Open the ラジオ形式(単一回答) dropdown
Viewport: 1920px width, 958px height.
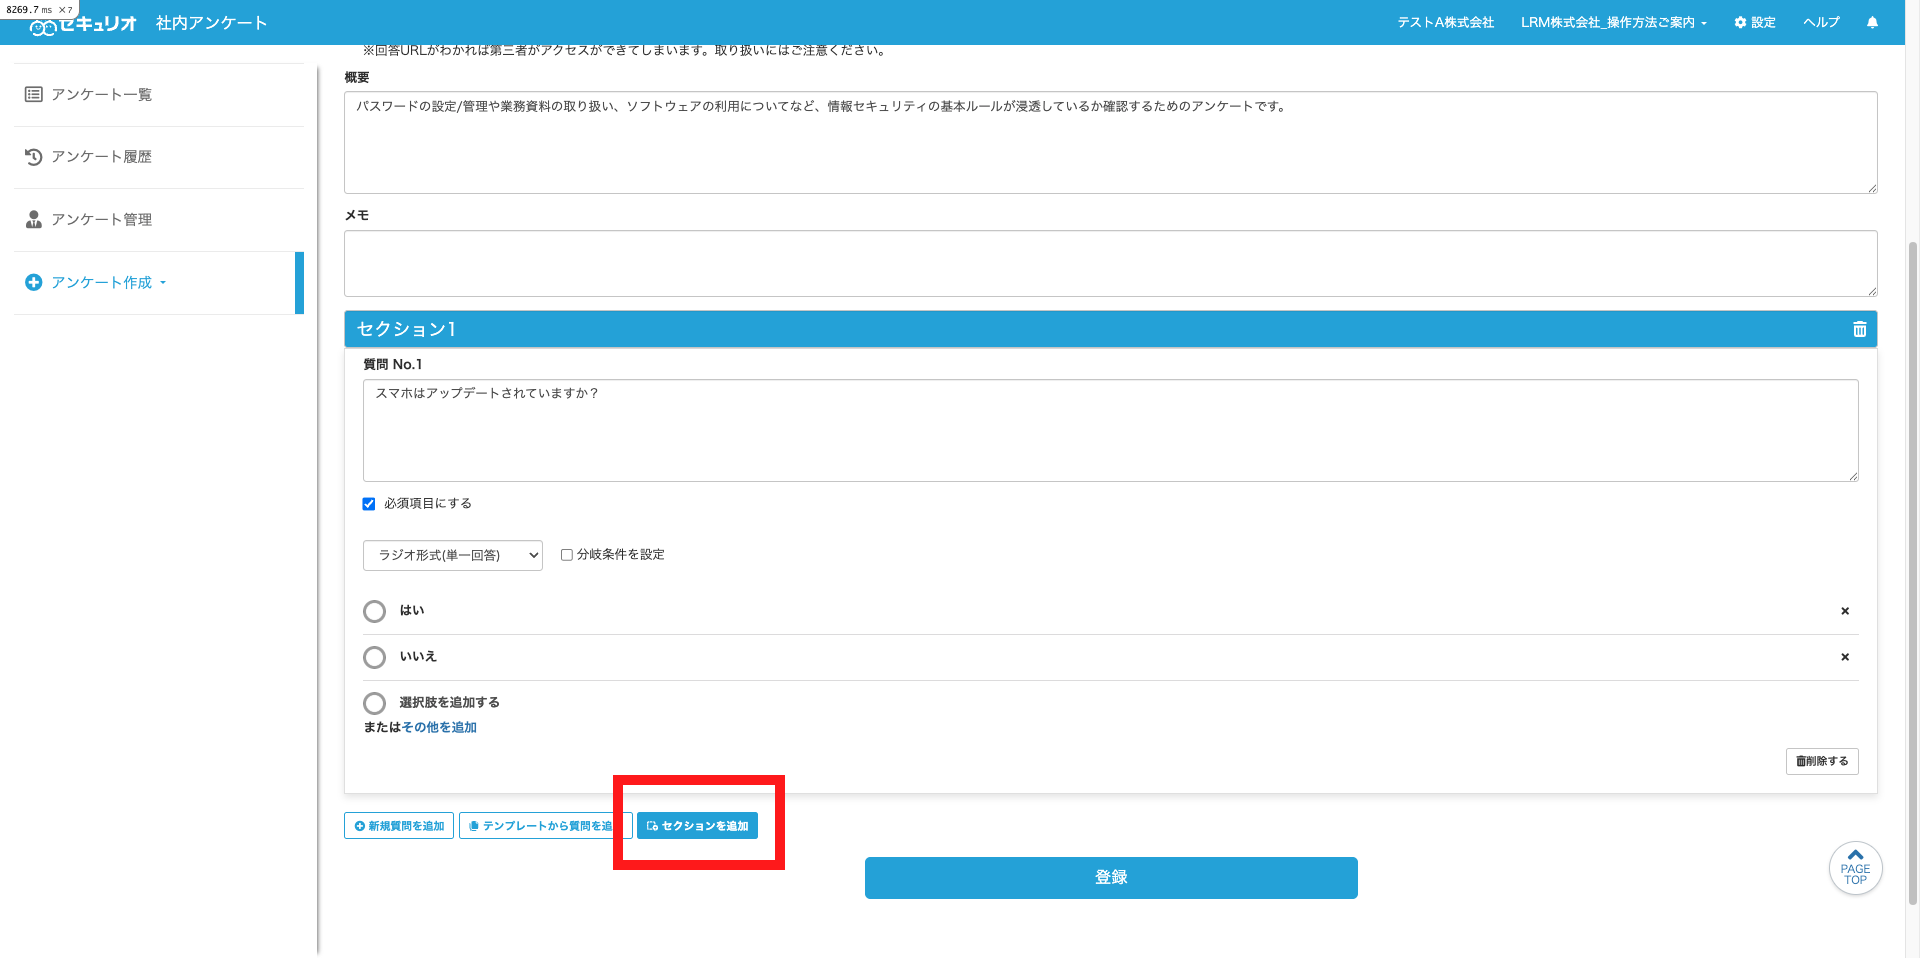click(x=453, y=555)
